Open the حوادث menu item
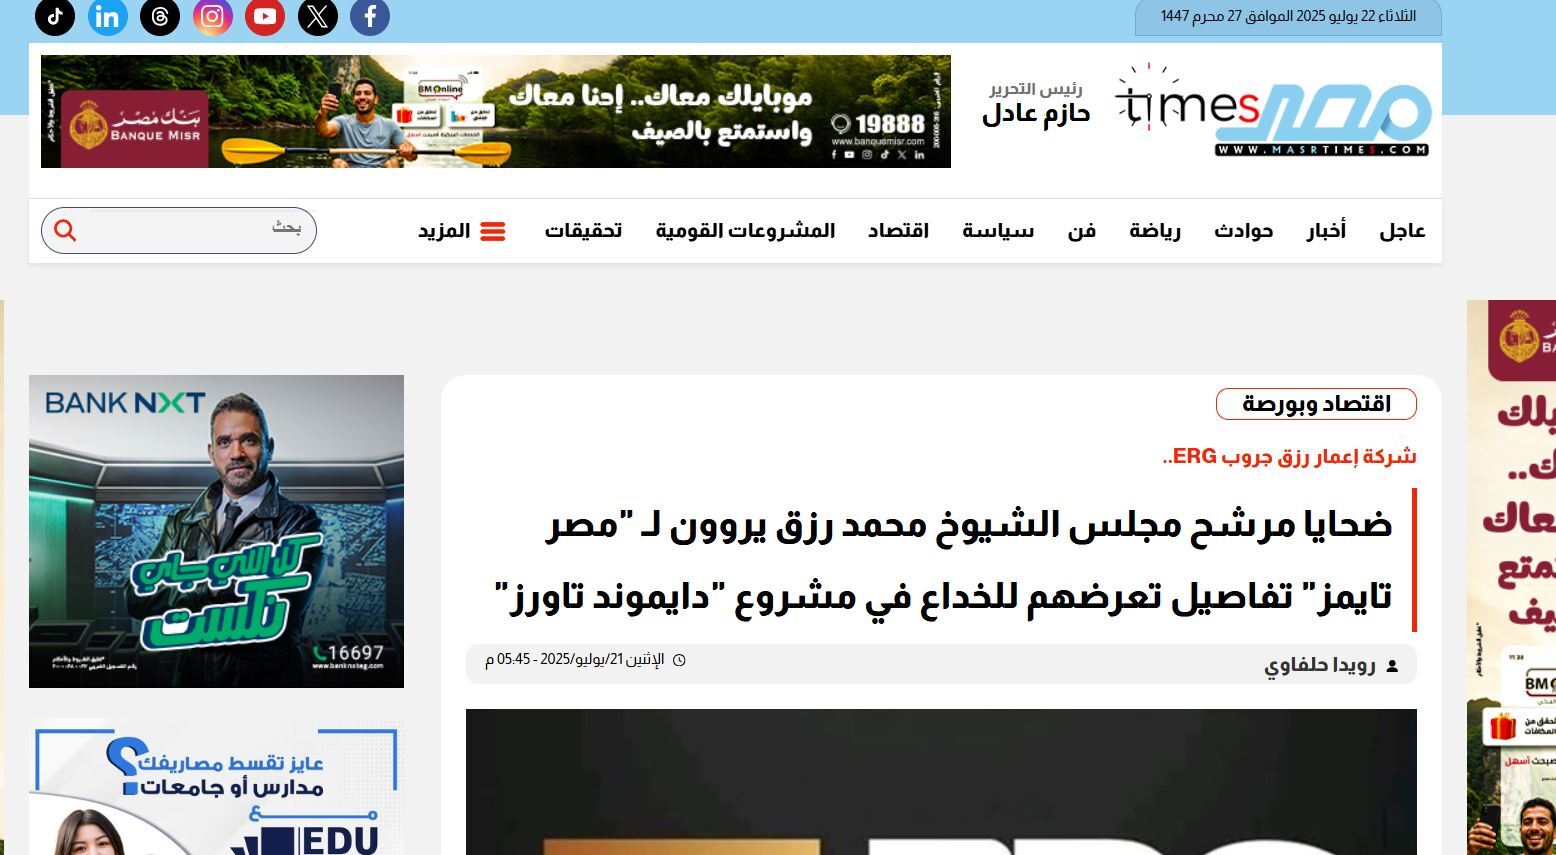1556x855 pixels. pyautogui.click(x=1243, y=231)
